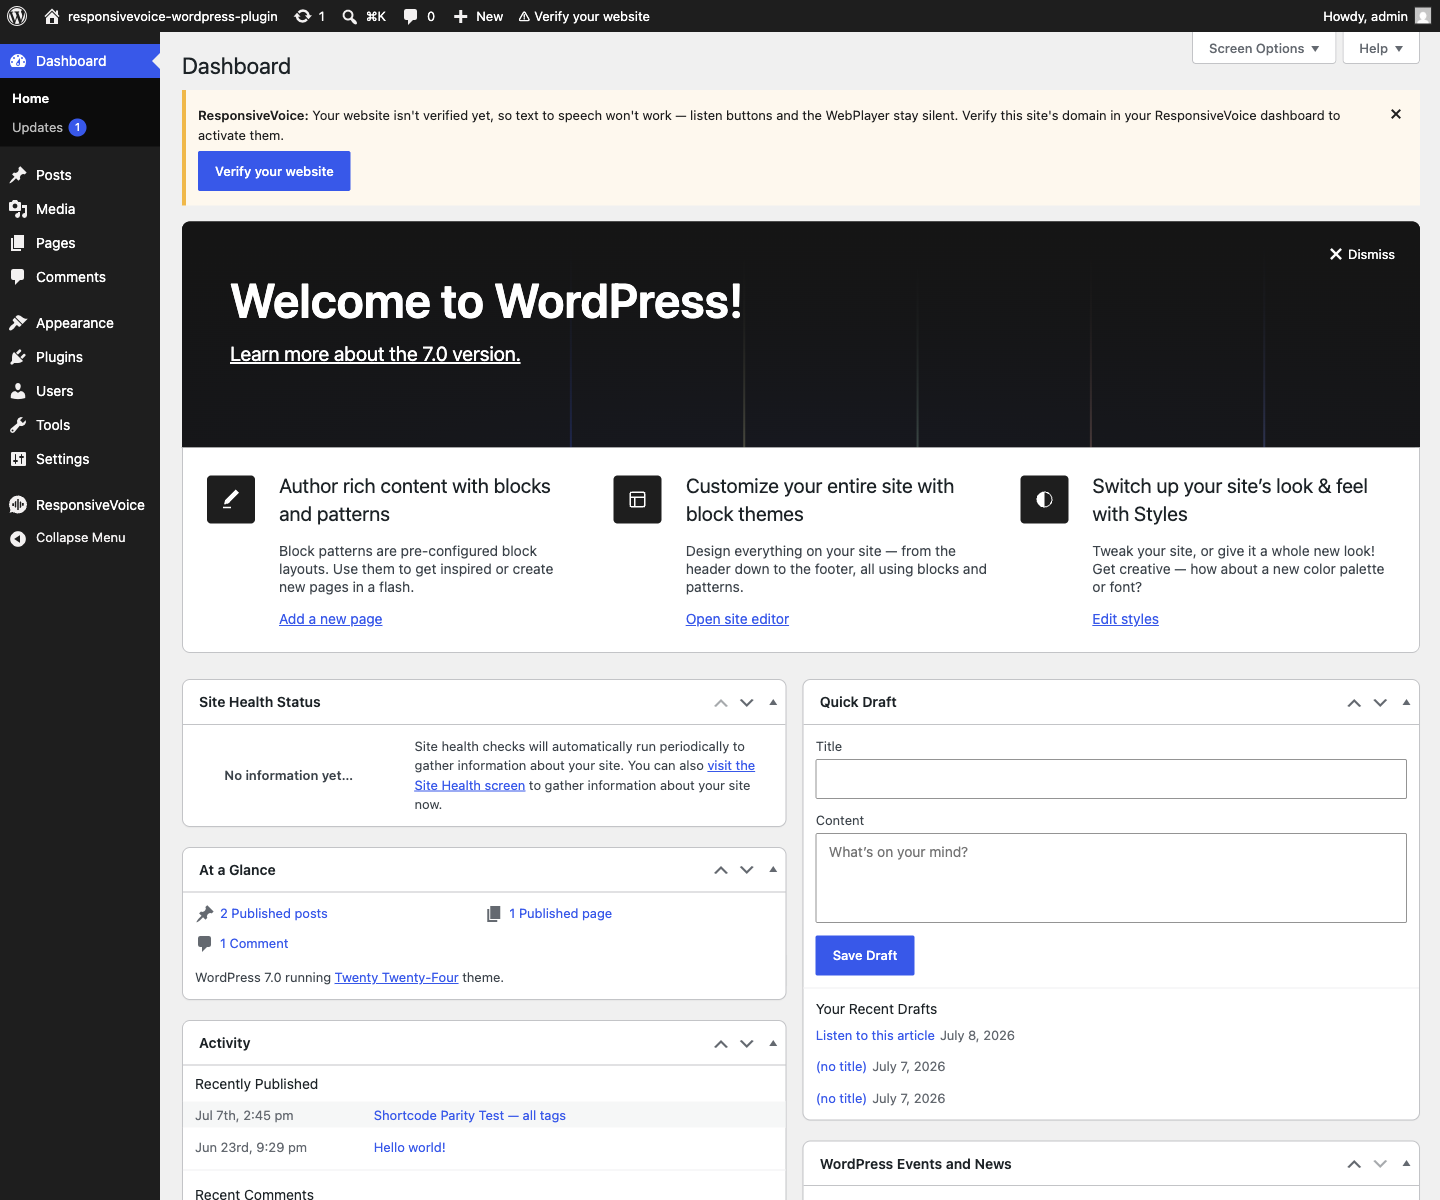Click the Comments icon in sidebar
Screen dimensions: 1440x1200
point(18,277)
